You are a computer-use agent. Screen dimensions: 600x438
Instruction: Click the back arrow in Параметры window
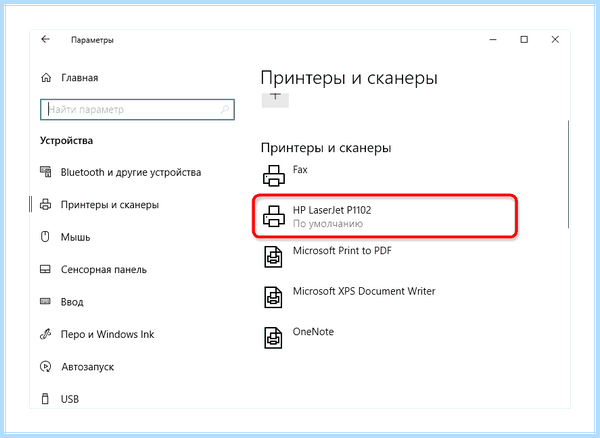click(x=46, y=39)
